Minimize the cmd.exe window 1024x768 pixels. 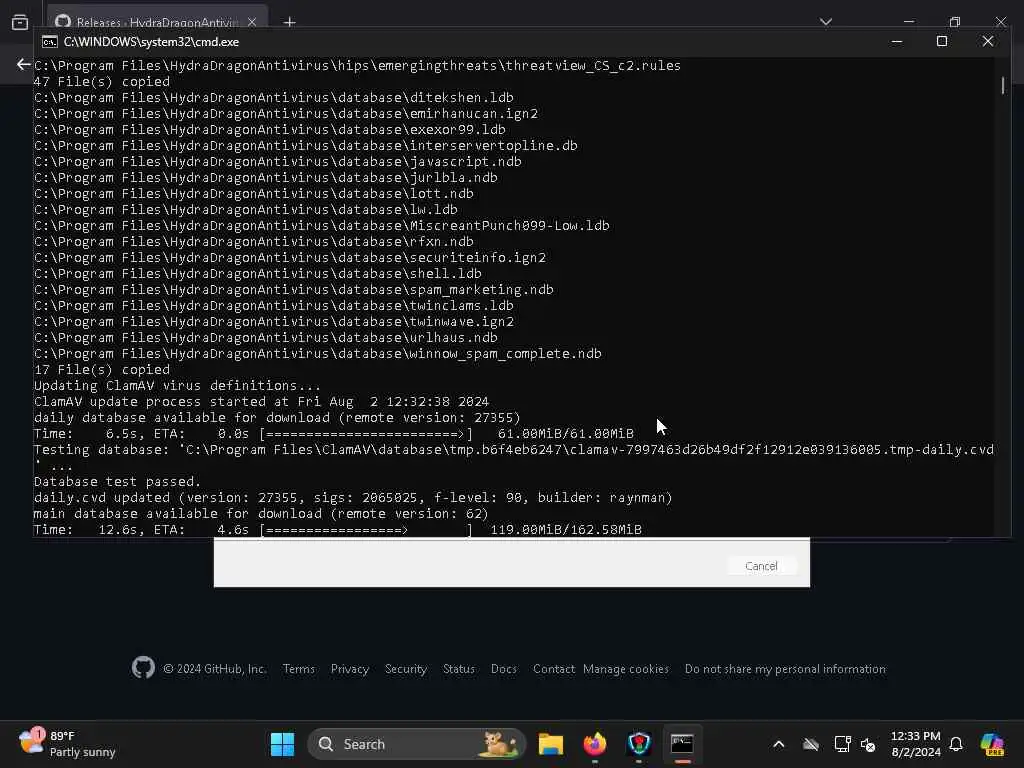897,42
